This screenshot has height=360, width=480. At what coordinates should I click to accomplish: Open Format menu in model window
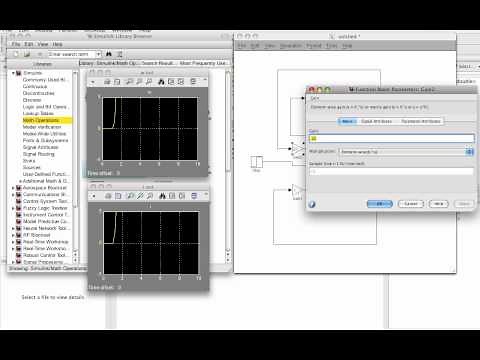click(x=314, y=46)
